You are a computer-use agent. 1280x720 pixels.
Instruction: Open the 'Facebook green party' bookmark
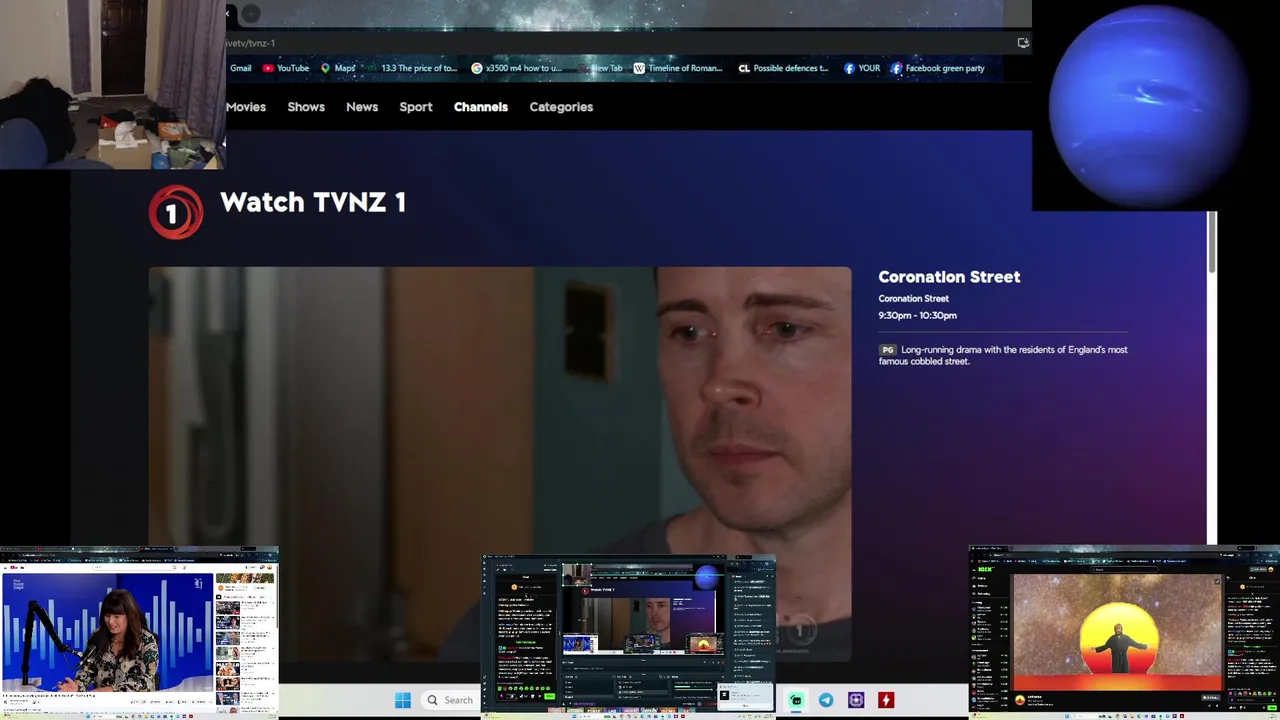point(938,68)
